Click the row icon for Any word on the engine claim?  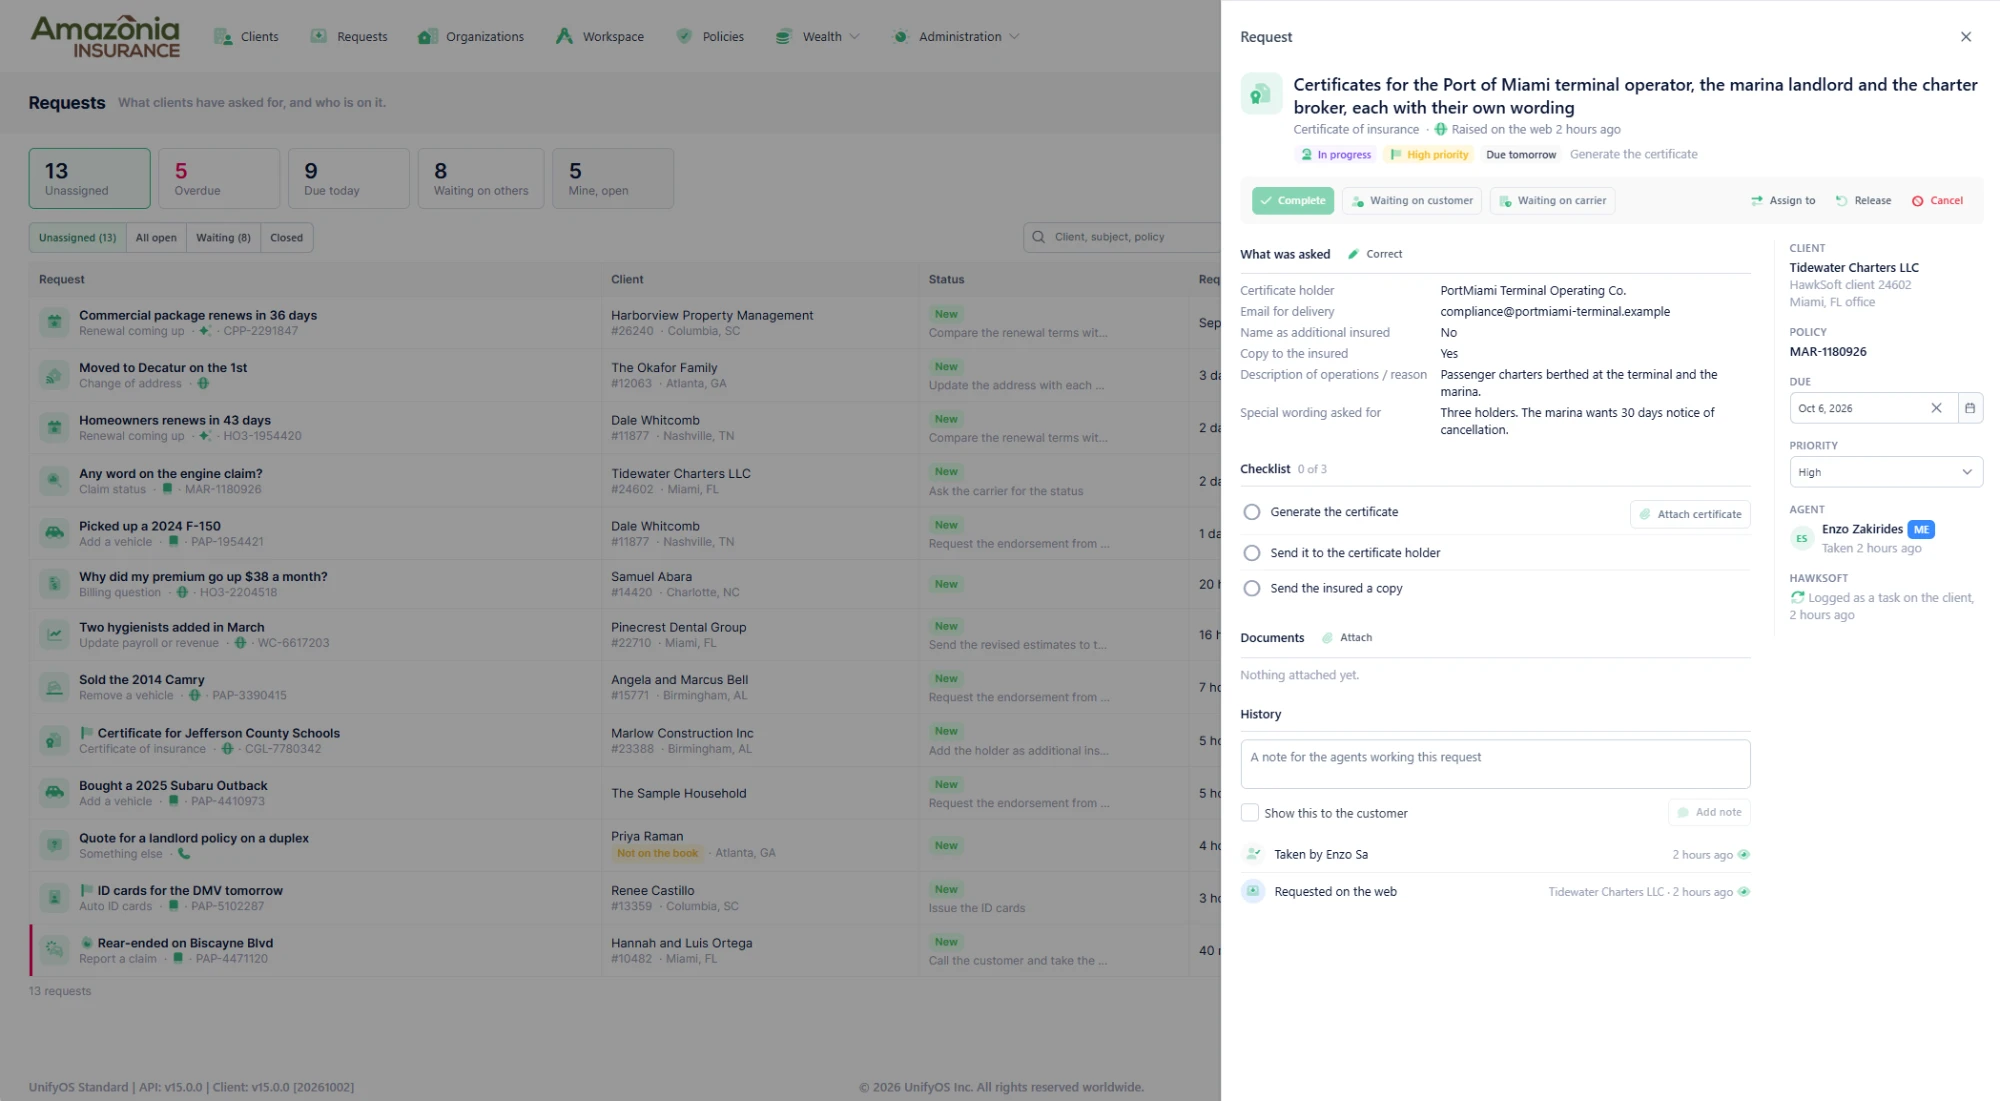[x=54, y=481]
